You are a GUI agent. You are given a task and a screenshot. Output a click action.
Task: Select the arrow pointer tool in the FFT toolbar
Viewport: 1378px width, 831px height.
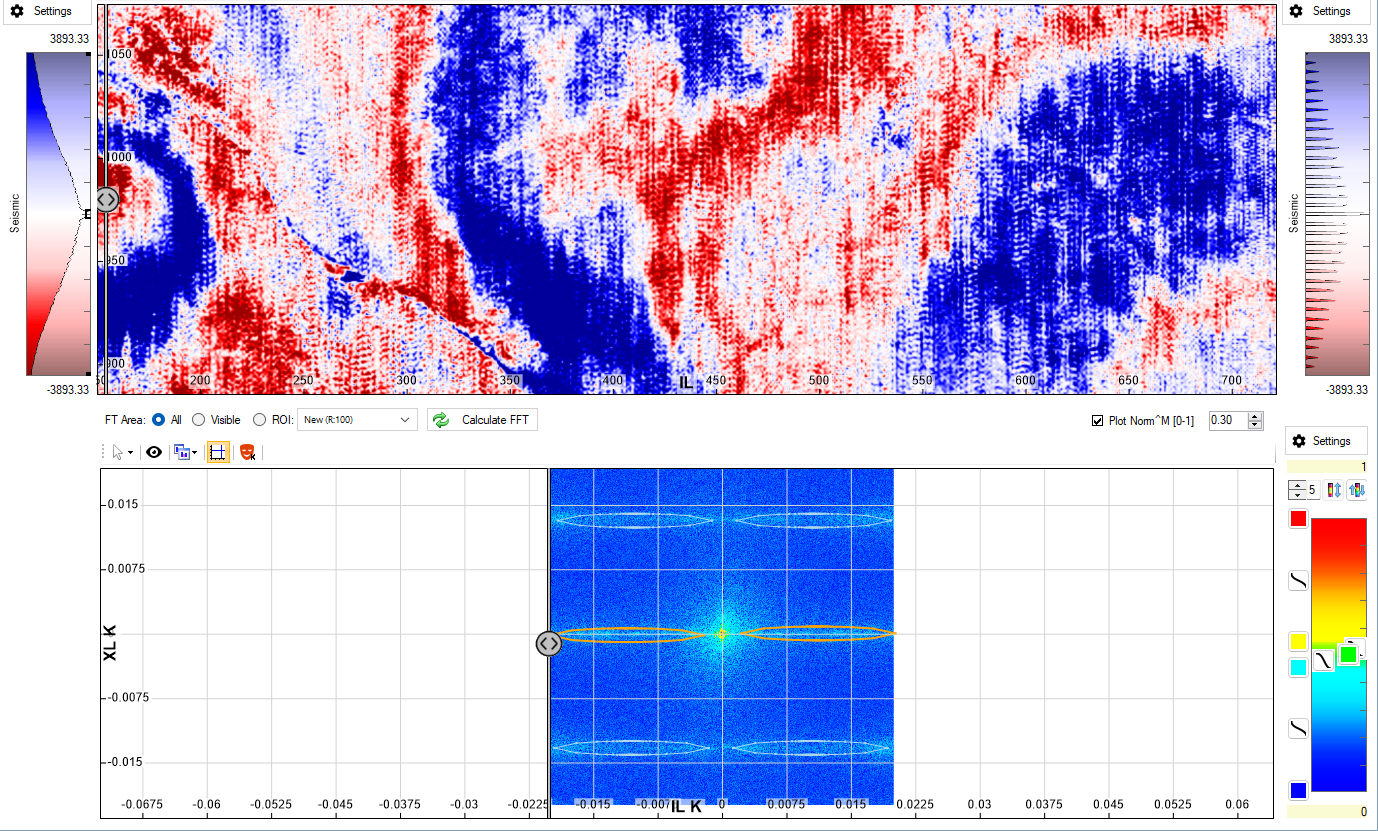click(116, 451)
